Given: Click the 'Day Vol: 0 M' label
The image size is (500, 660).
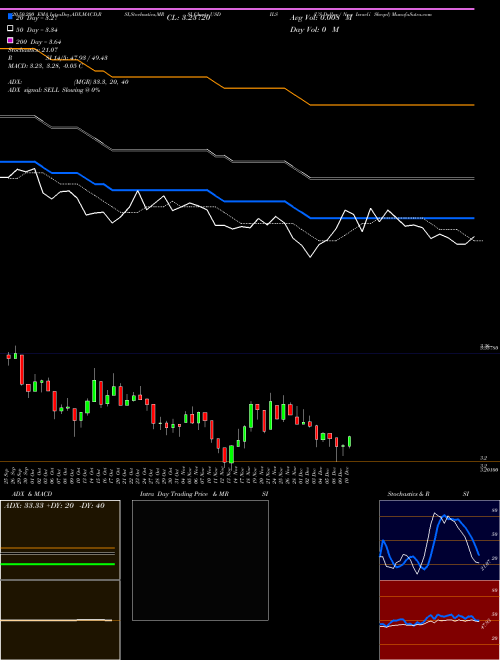Looking at the screenshot, I should (314, 30).
